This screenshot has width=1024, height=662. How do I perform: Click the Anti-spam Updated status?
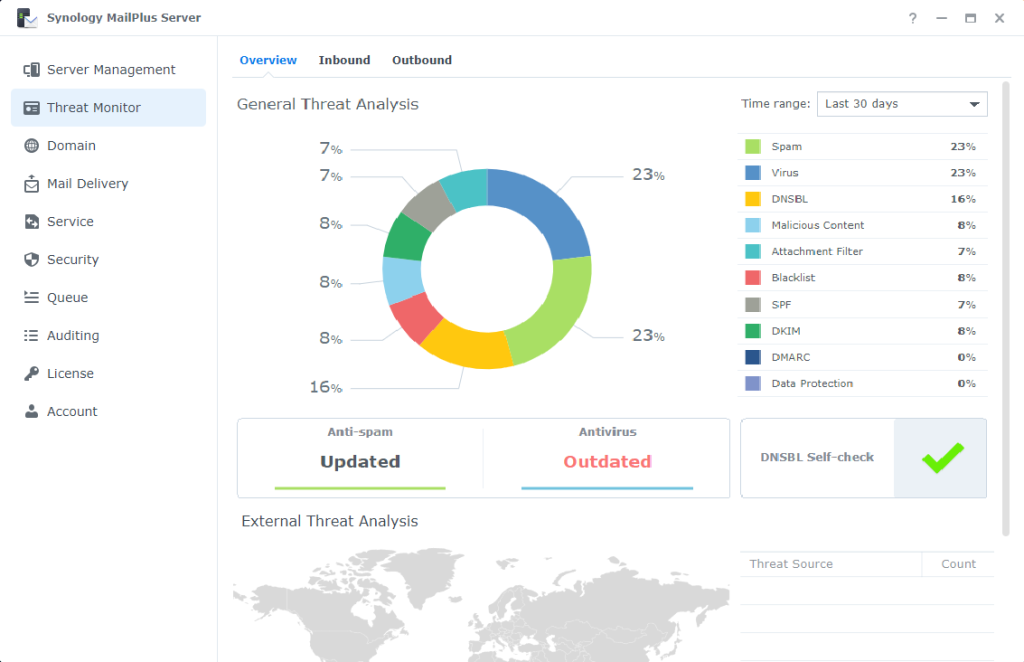pos(360,462)
